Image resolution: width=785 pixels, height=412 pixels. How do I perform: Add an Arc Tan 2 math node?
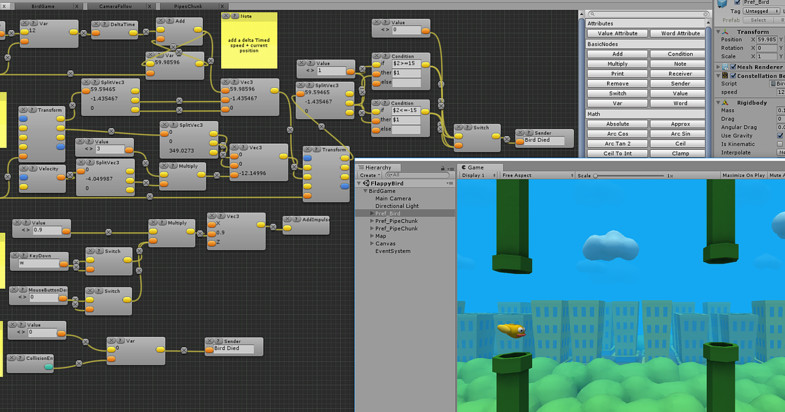[617, 144]
